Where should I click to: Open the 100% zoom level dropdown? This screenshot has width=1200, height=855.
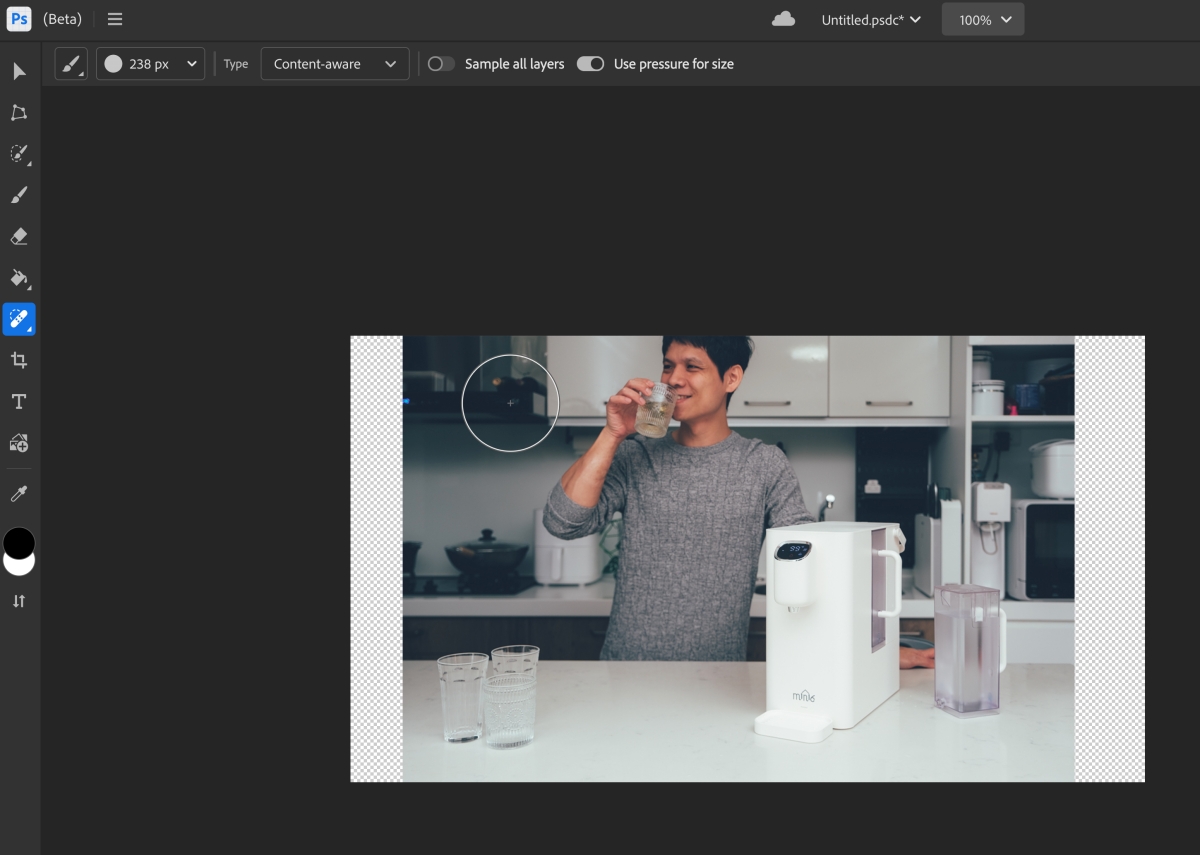[983, 20]
